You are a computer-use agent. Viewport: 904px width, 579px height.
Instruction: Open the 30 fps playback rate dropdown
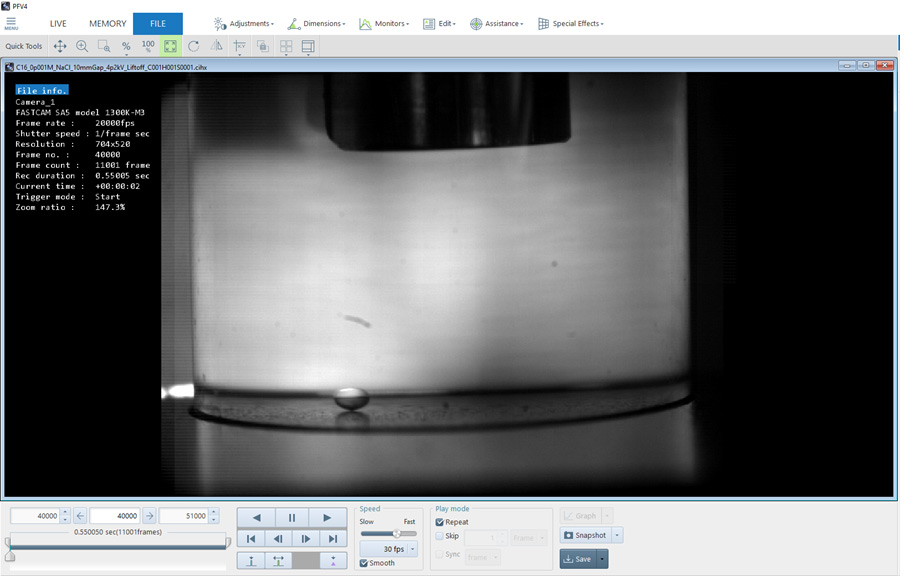pyautogui.click(x=412, y=549)
